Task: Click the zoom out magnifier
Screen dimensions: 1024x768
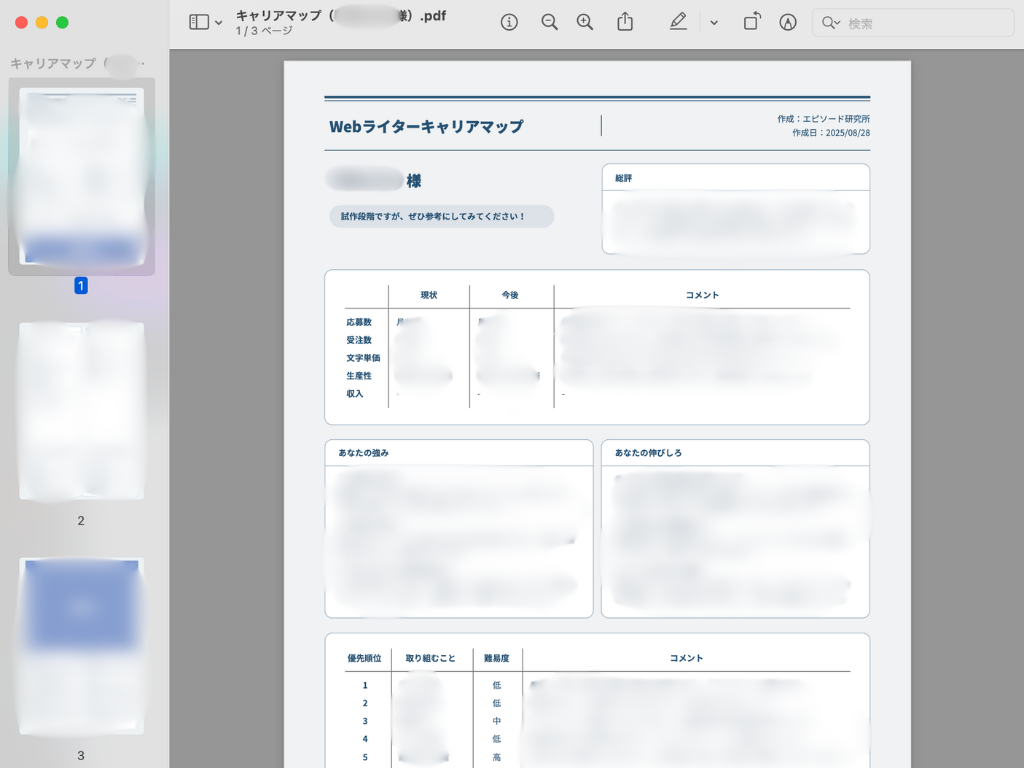Action: (x=549, y=22)
